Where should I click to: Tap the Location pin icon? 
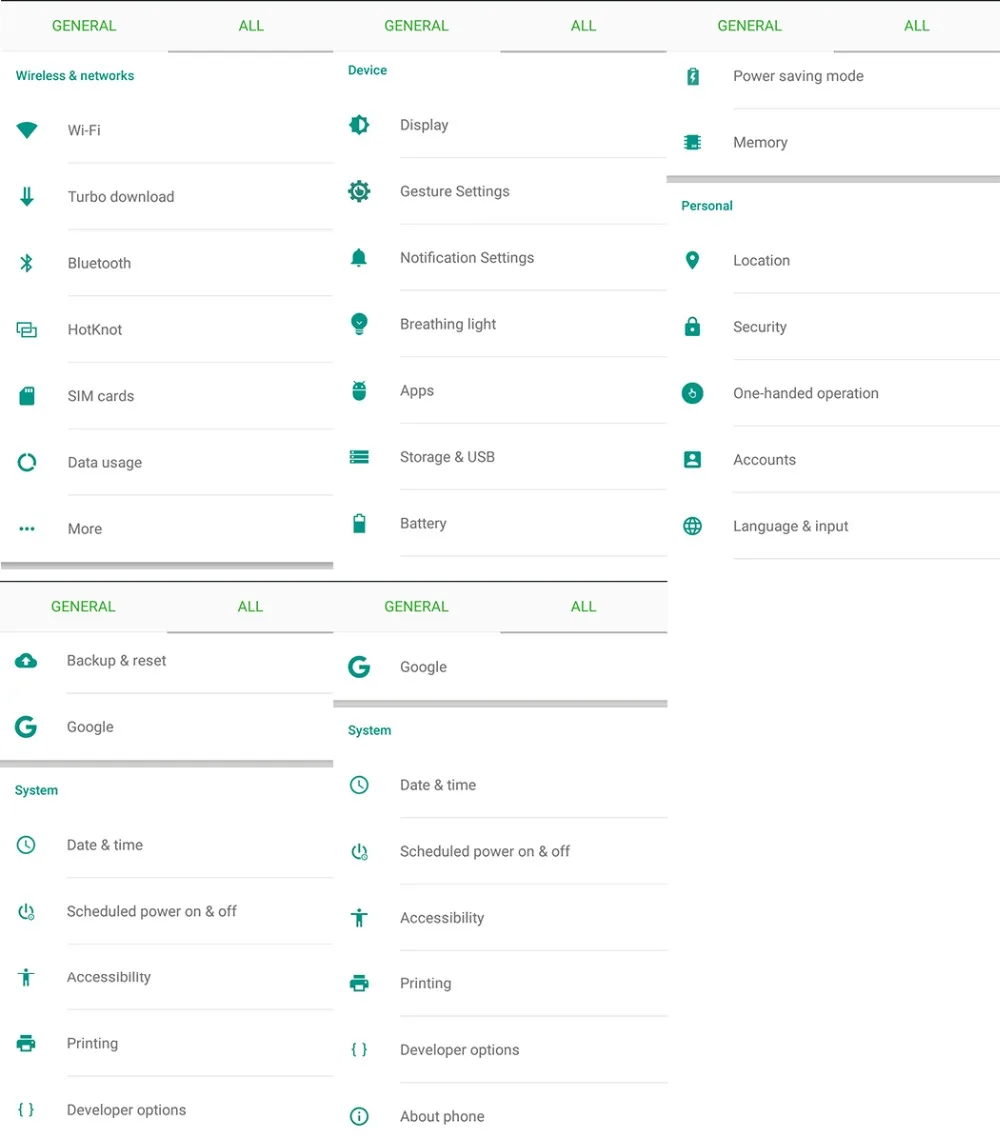click(x=693, y=260)
